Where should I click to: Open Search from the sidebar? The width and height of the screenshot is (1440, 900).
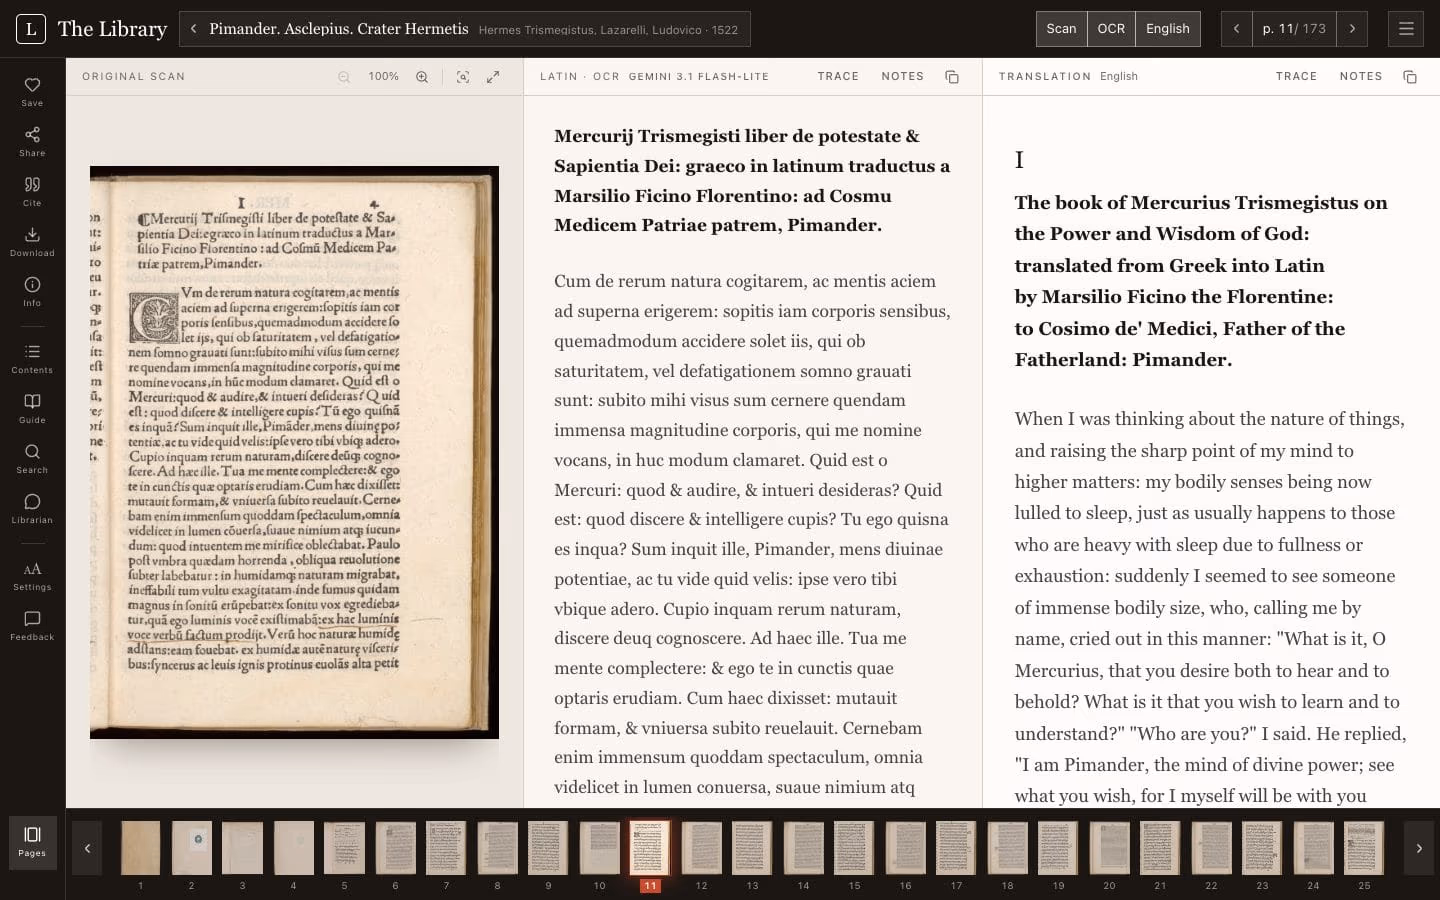(32, 458)
